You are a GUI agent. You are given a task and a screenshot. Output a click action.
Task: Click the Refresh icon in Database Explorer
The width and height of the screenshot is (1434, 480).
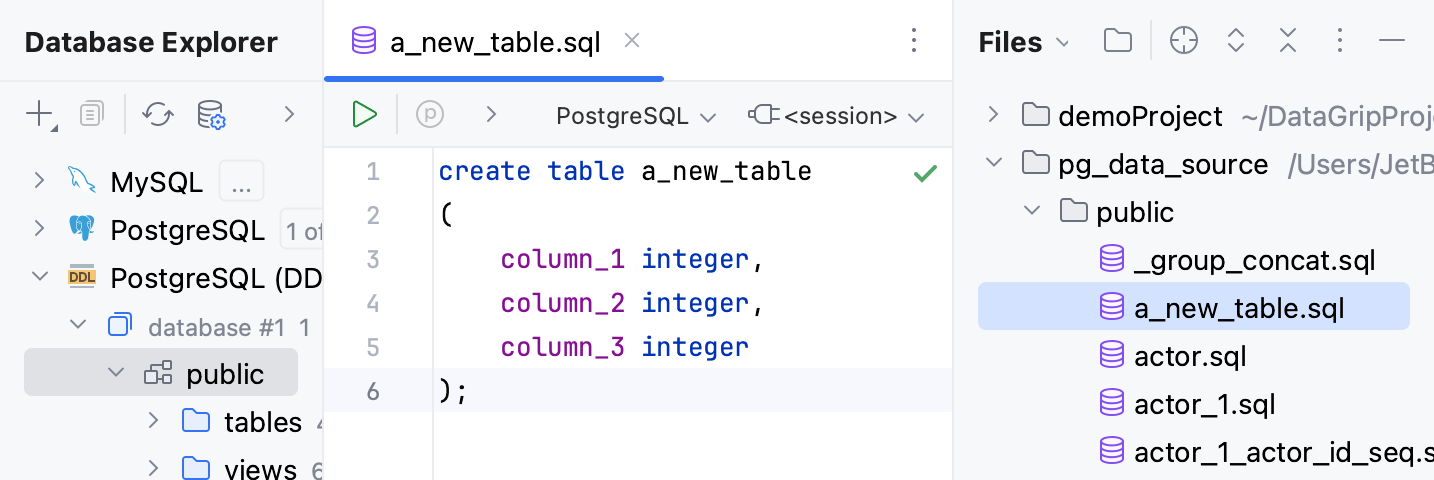157,114
